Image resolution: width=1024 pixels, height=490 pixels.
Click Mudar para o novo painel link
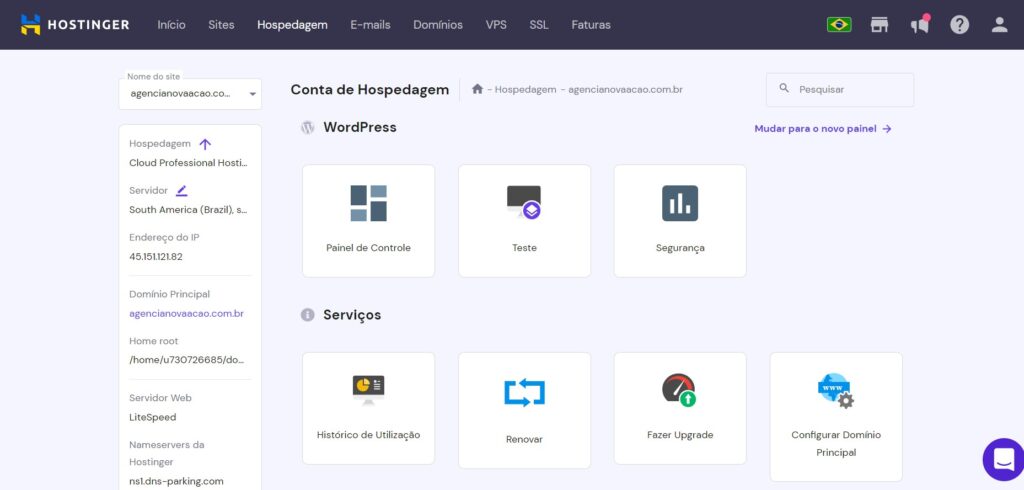[822, 129]
